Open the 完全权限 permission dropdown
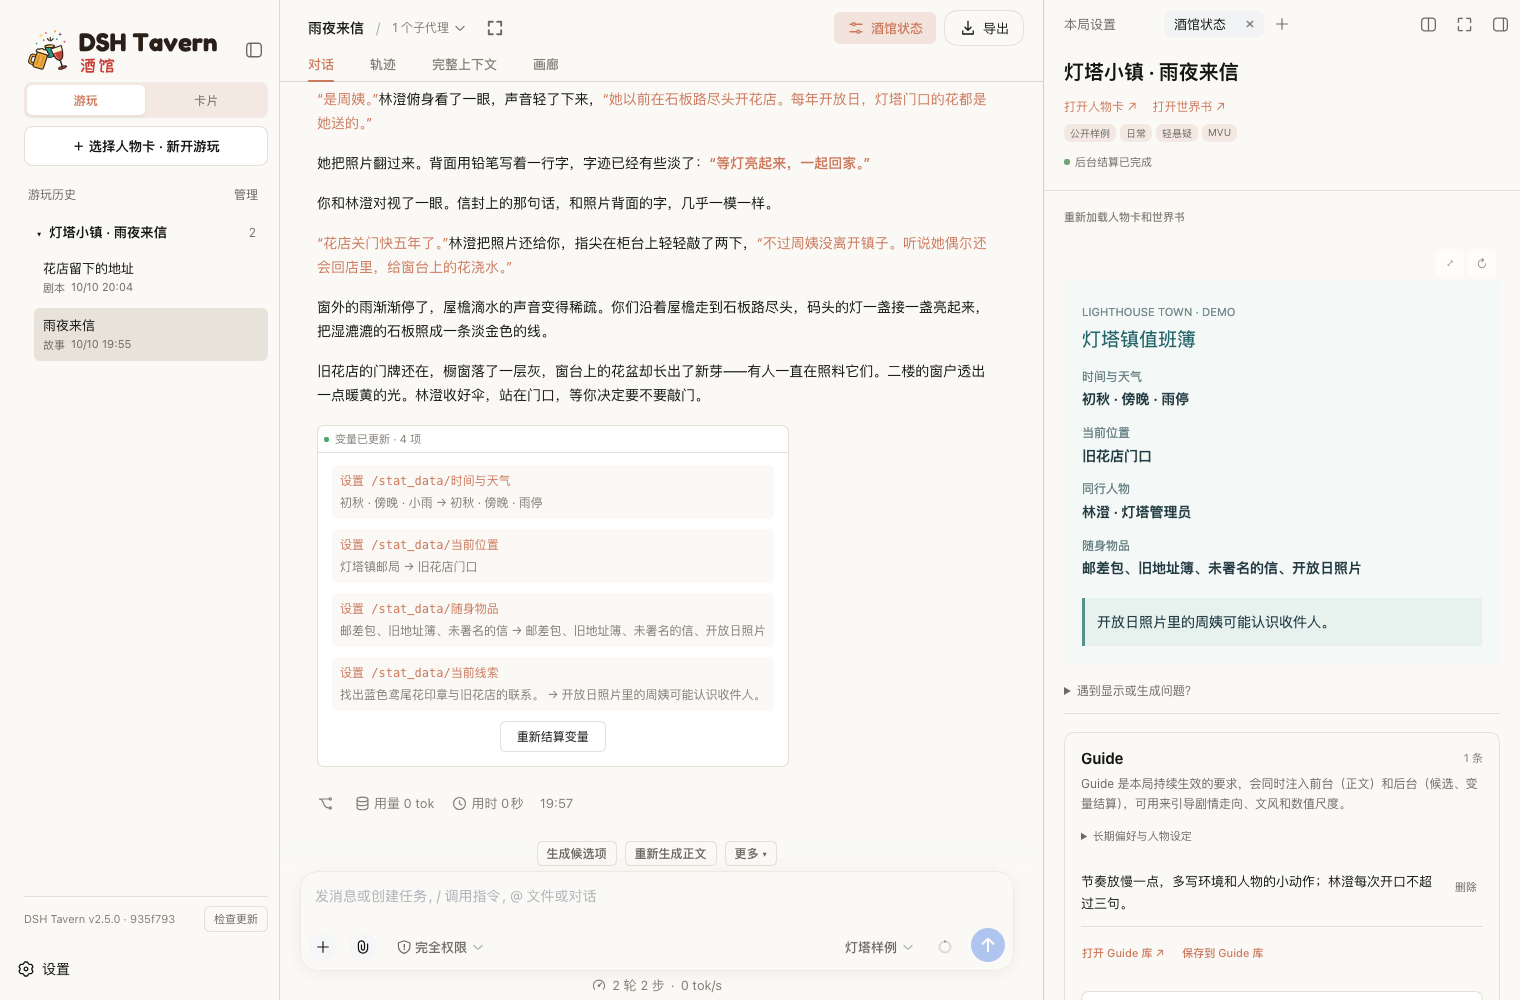Image resolution: width=1520 pixels, height=1000 pixels. pyautogui.click(x=440, y=947)
